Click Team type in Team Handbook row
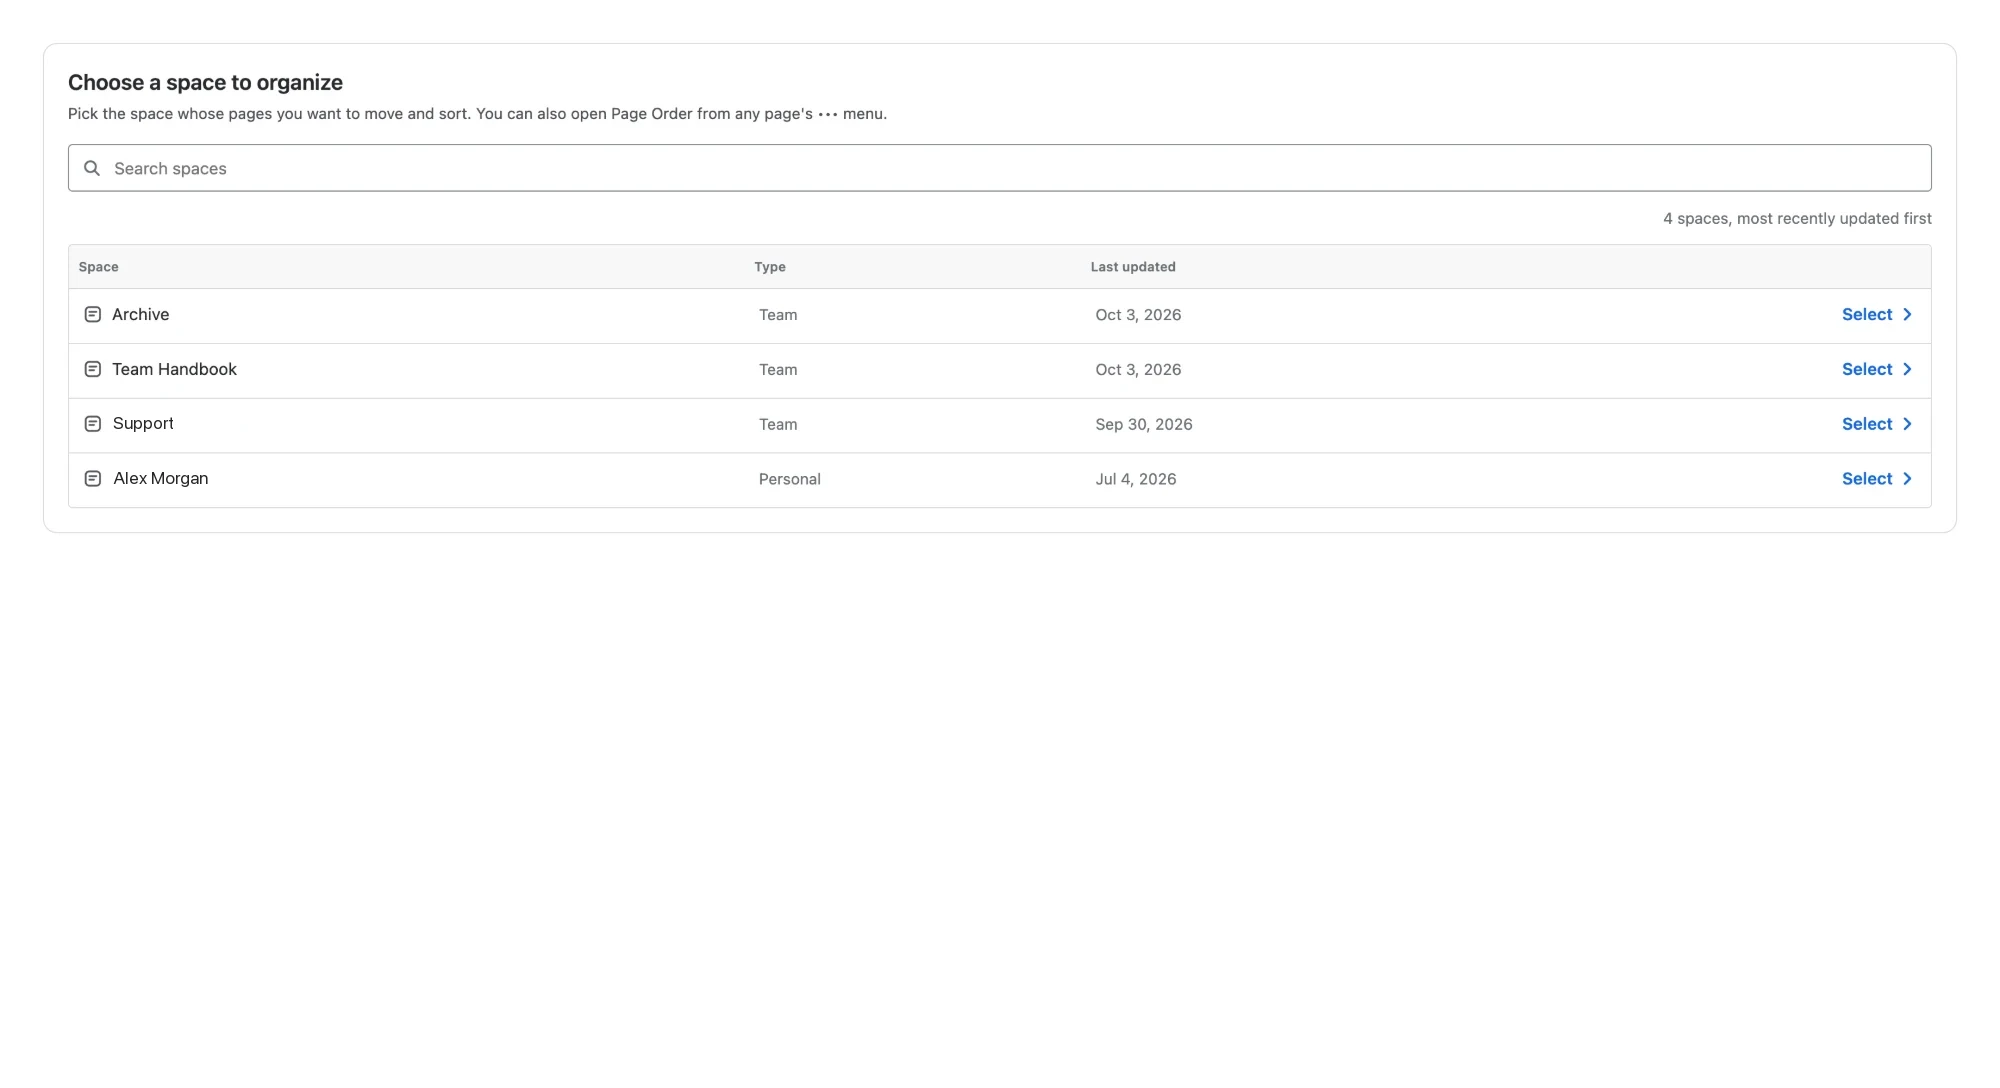The width and height of the screenshot is (2000, 1088). 778,370
